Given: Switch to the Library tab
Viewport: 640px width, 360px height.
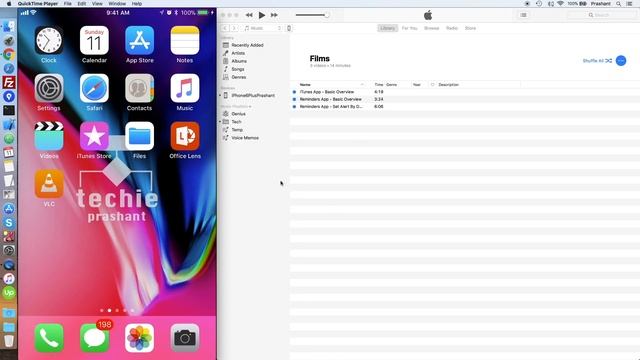Looking at the screenshot, I should tap(387, 28).
